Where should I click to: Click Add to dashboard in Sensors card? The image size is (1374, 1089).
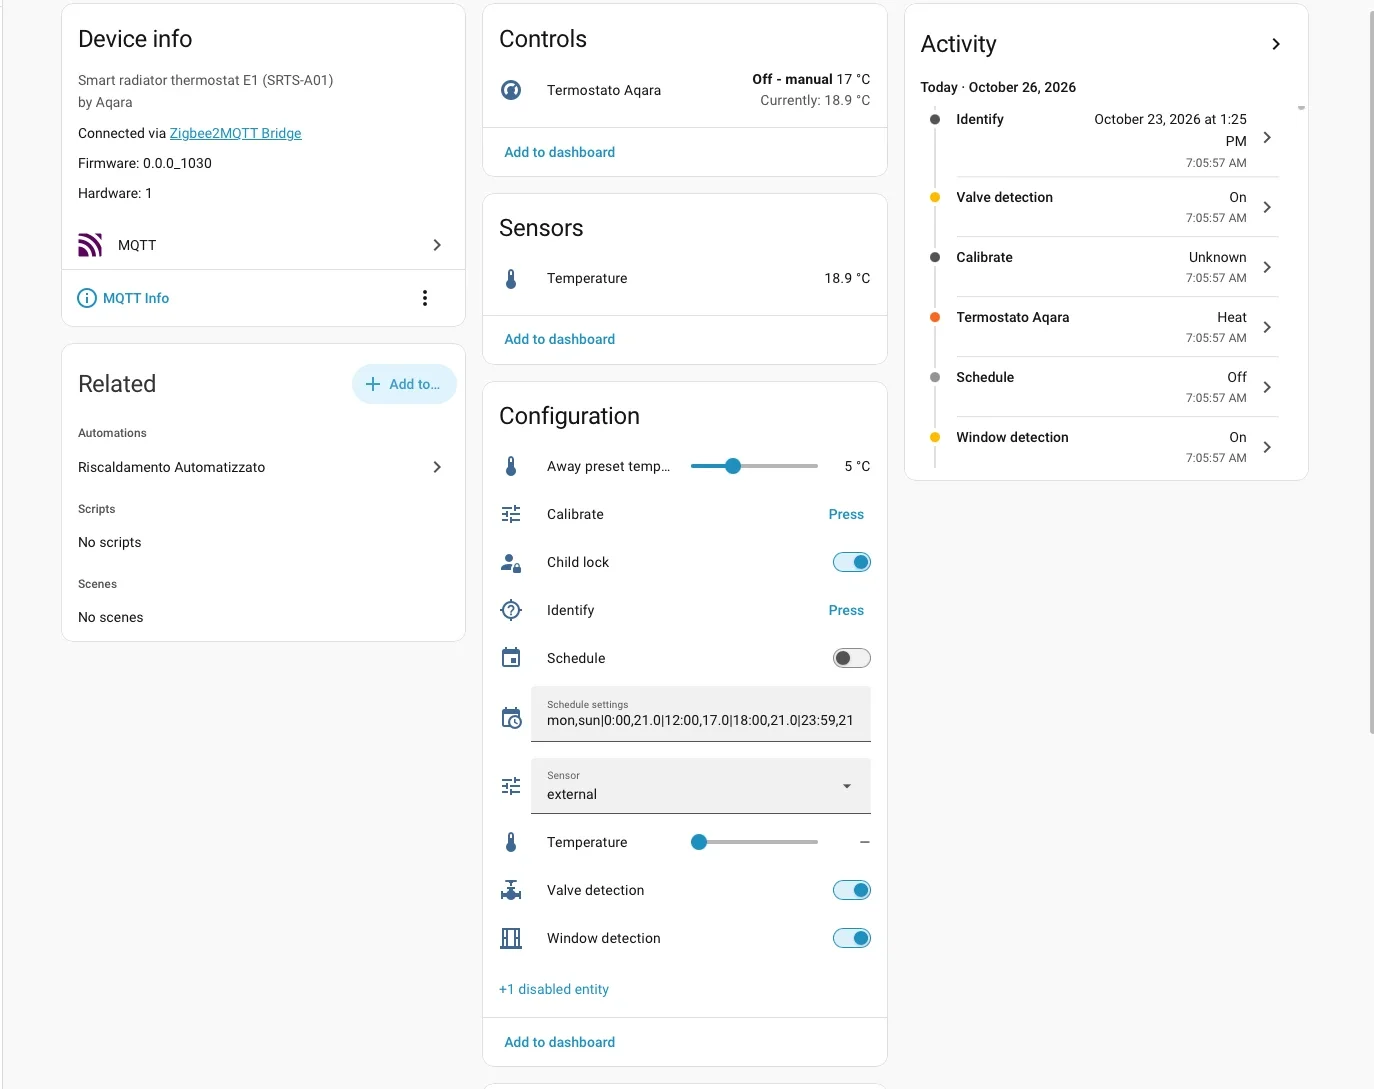(560, 339)
